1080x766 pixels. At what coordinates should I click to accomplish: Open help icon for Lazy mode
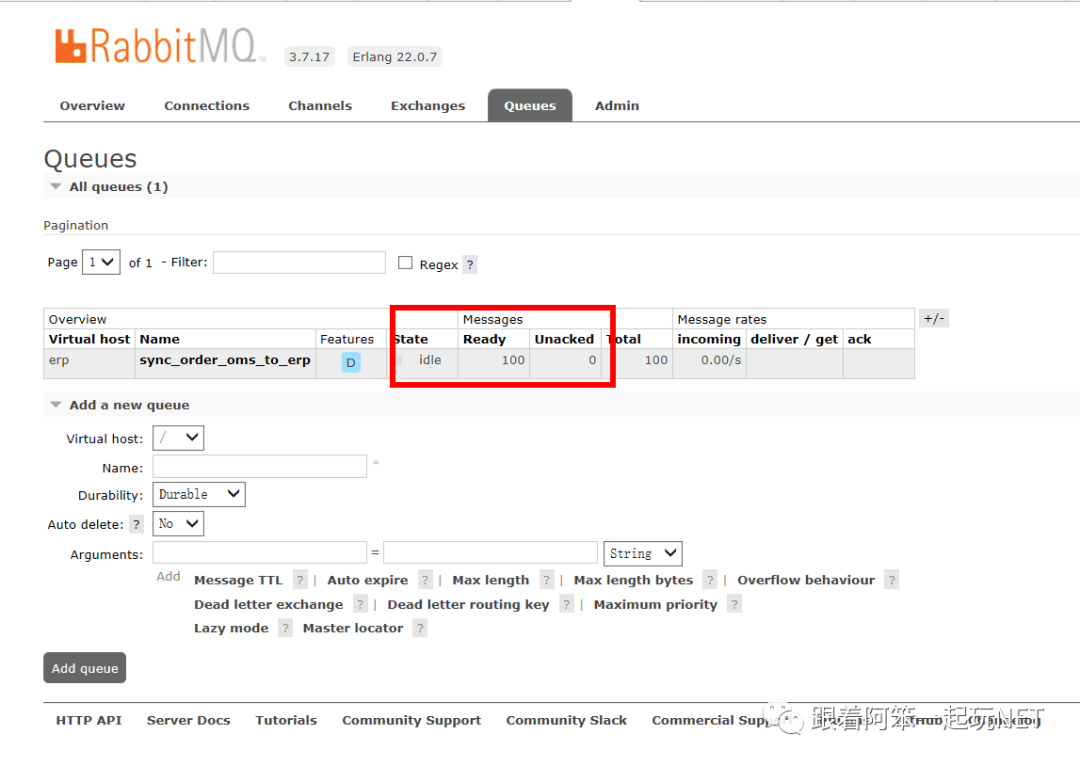(x=285, y=628)
